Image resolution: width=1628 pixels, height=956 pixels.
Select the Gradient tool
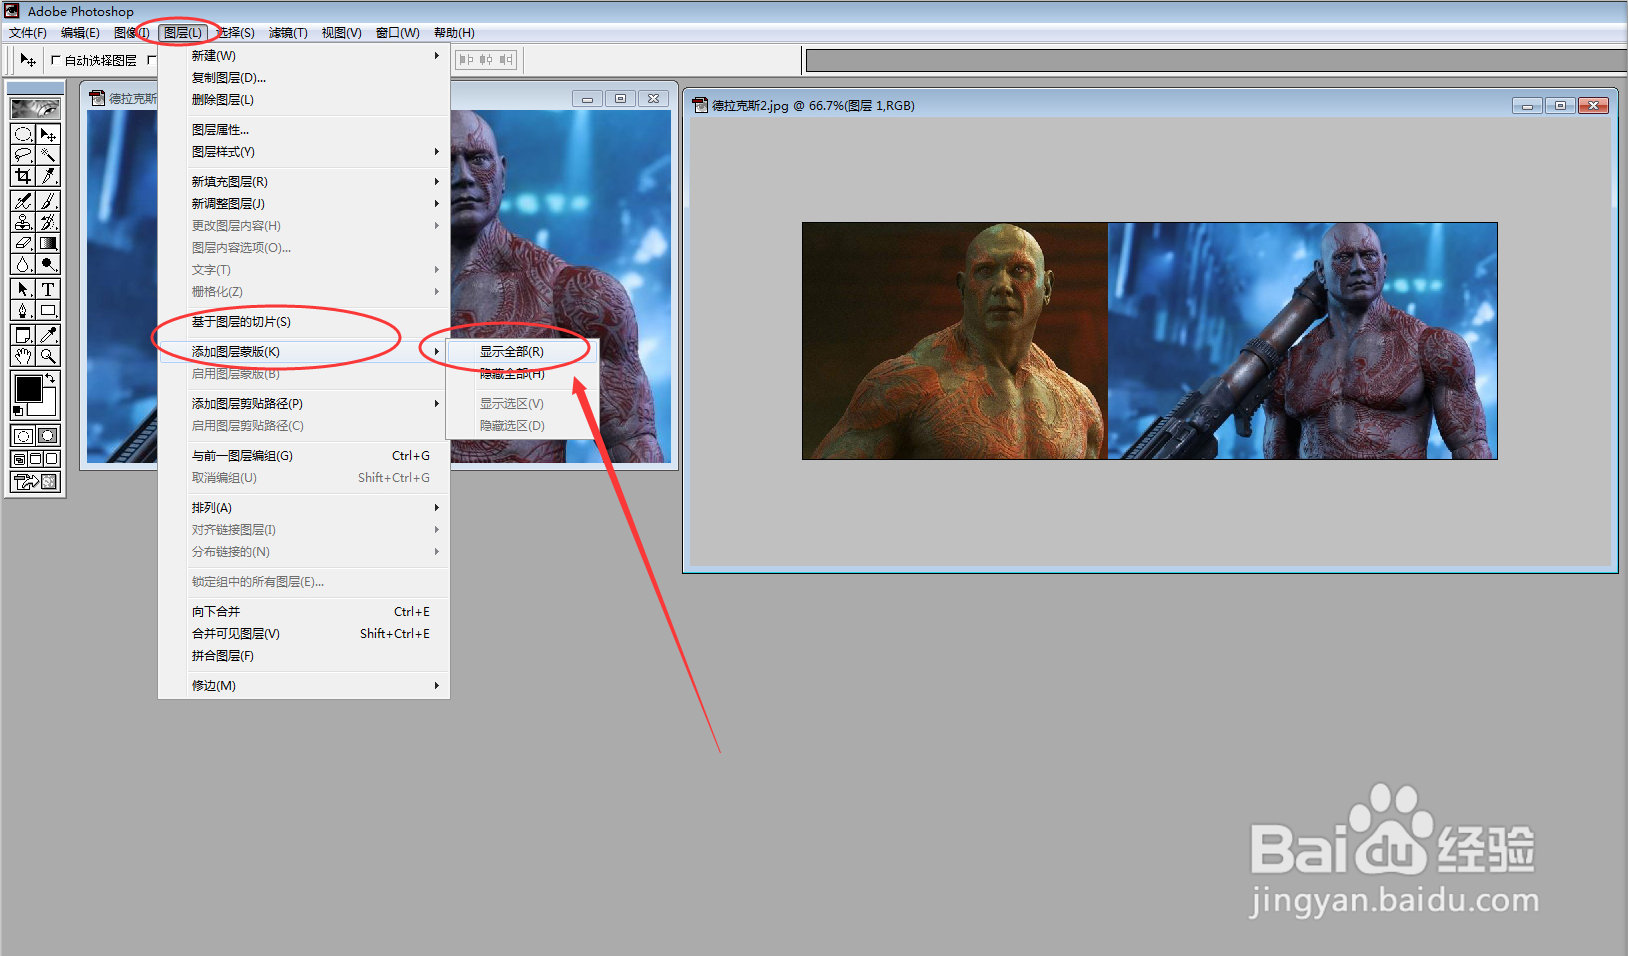[x=48, y=243]
